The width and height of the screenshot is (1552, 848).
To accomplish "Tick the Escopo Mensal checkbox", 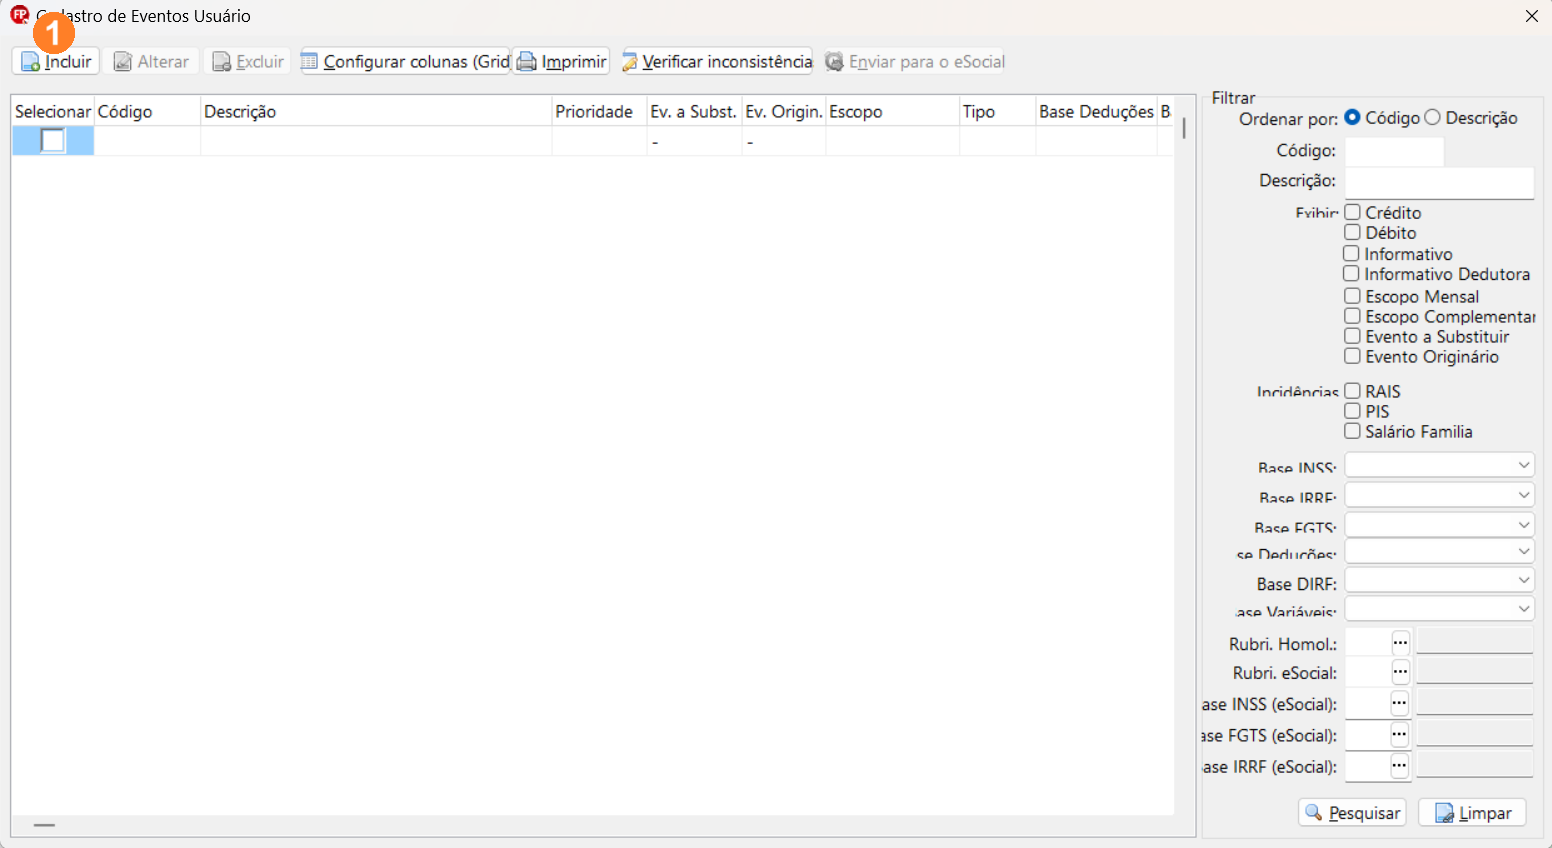I will pyautogui.click(x=1353, y=296).
